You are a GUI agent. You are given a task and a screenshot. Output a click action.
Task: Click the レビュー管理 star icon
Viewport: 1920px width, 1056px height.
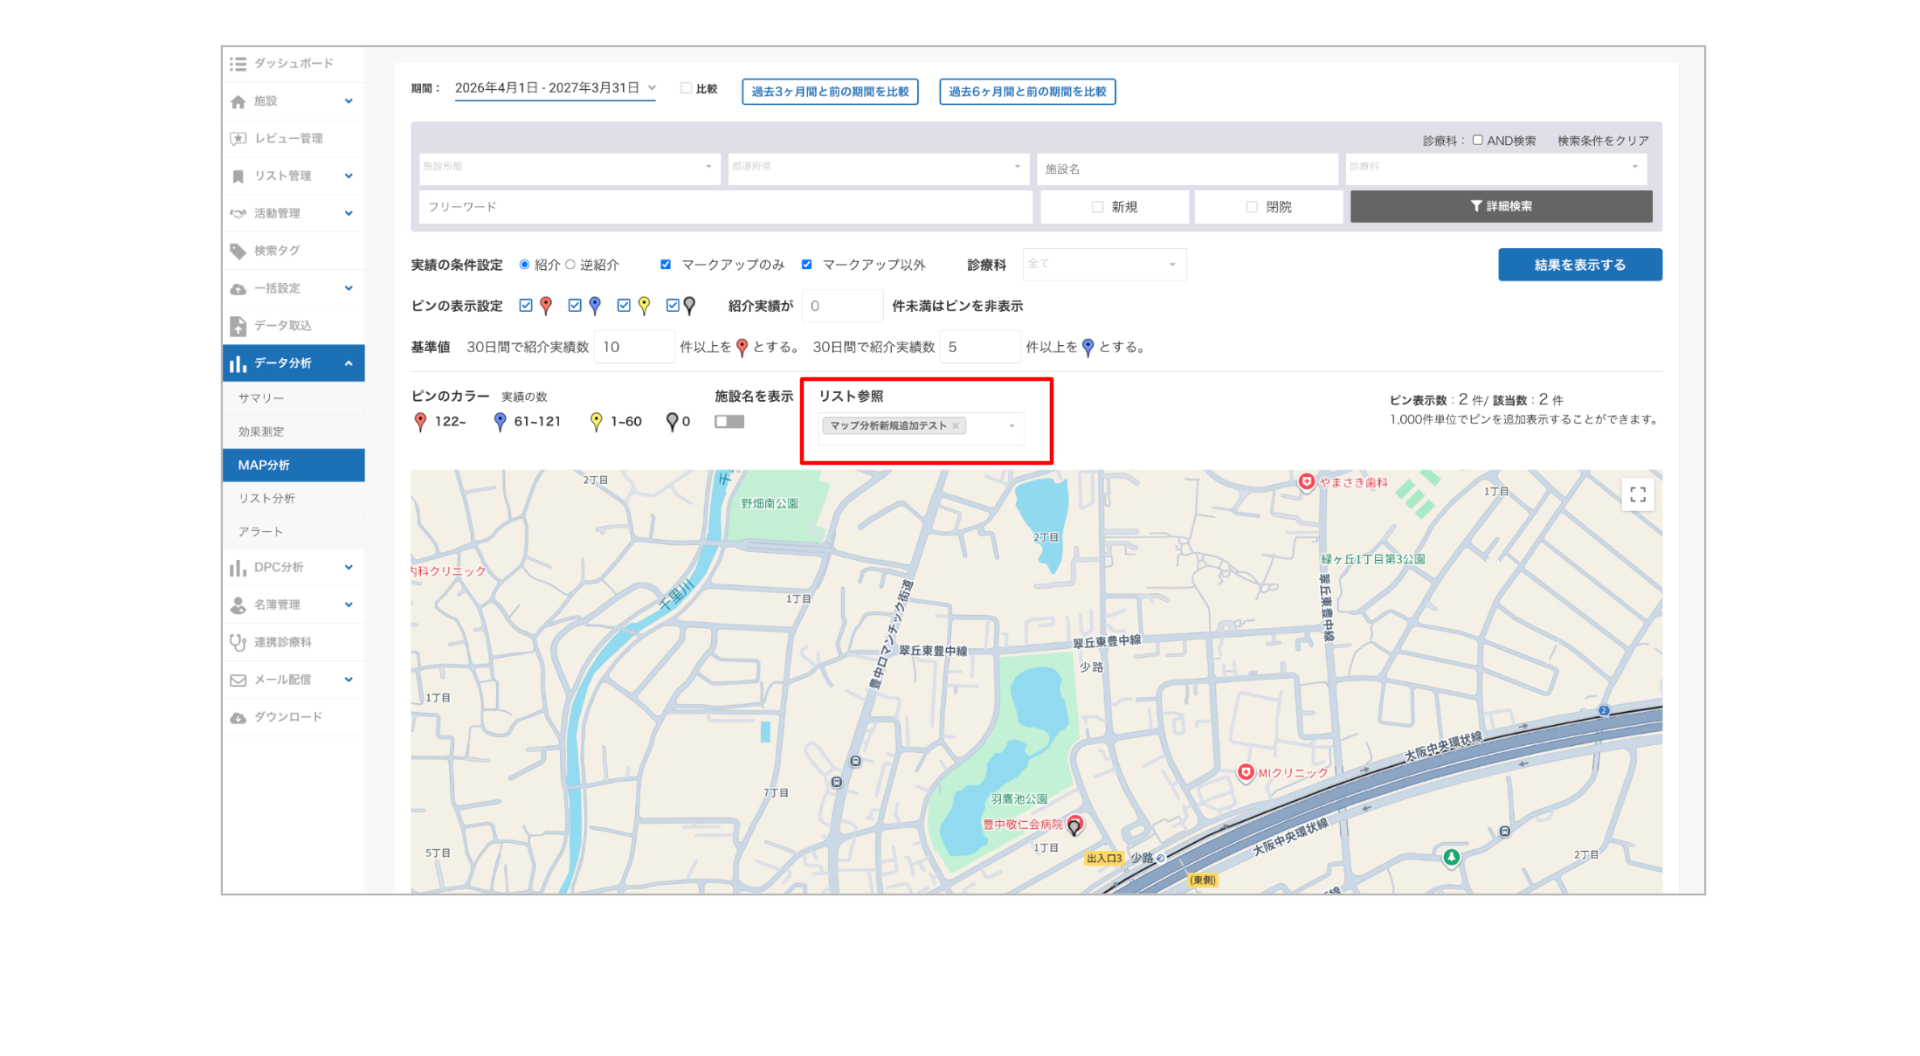click(237, 139)
